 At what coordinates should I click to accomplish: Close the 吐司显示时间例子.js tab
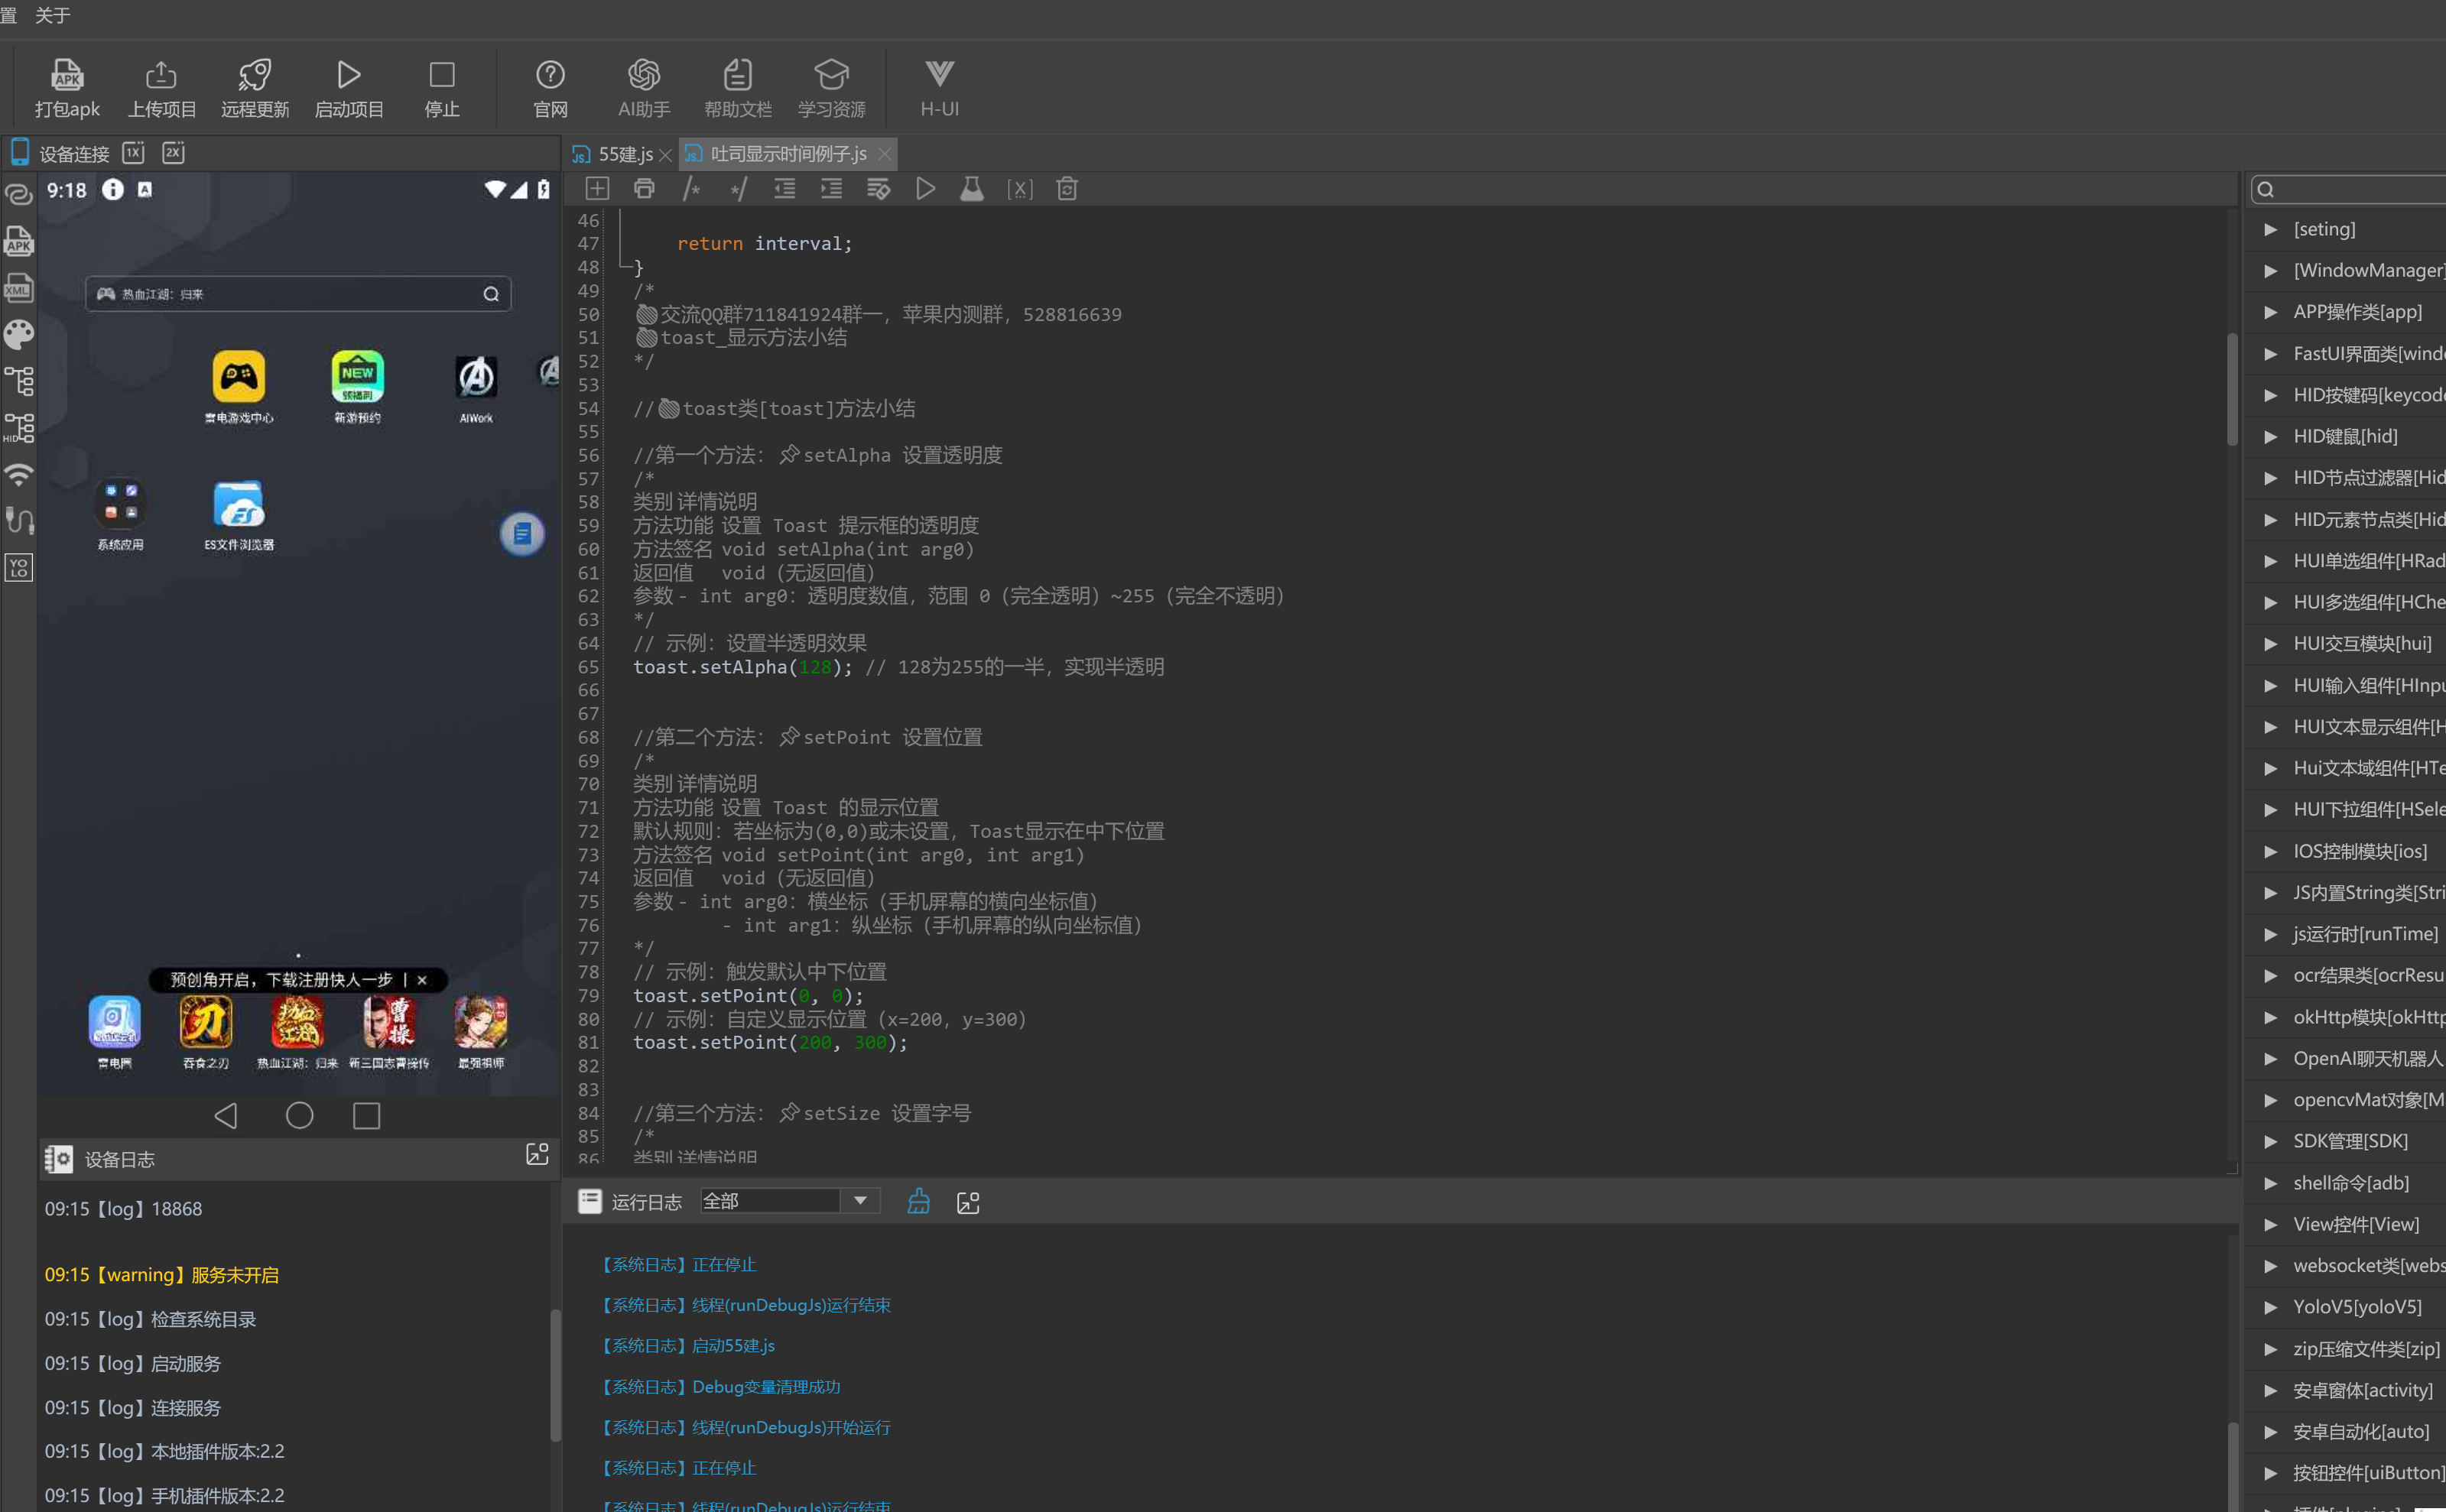click(x=884, y=154)
